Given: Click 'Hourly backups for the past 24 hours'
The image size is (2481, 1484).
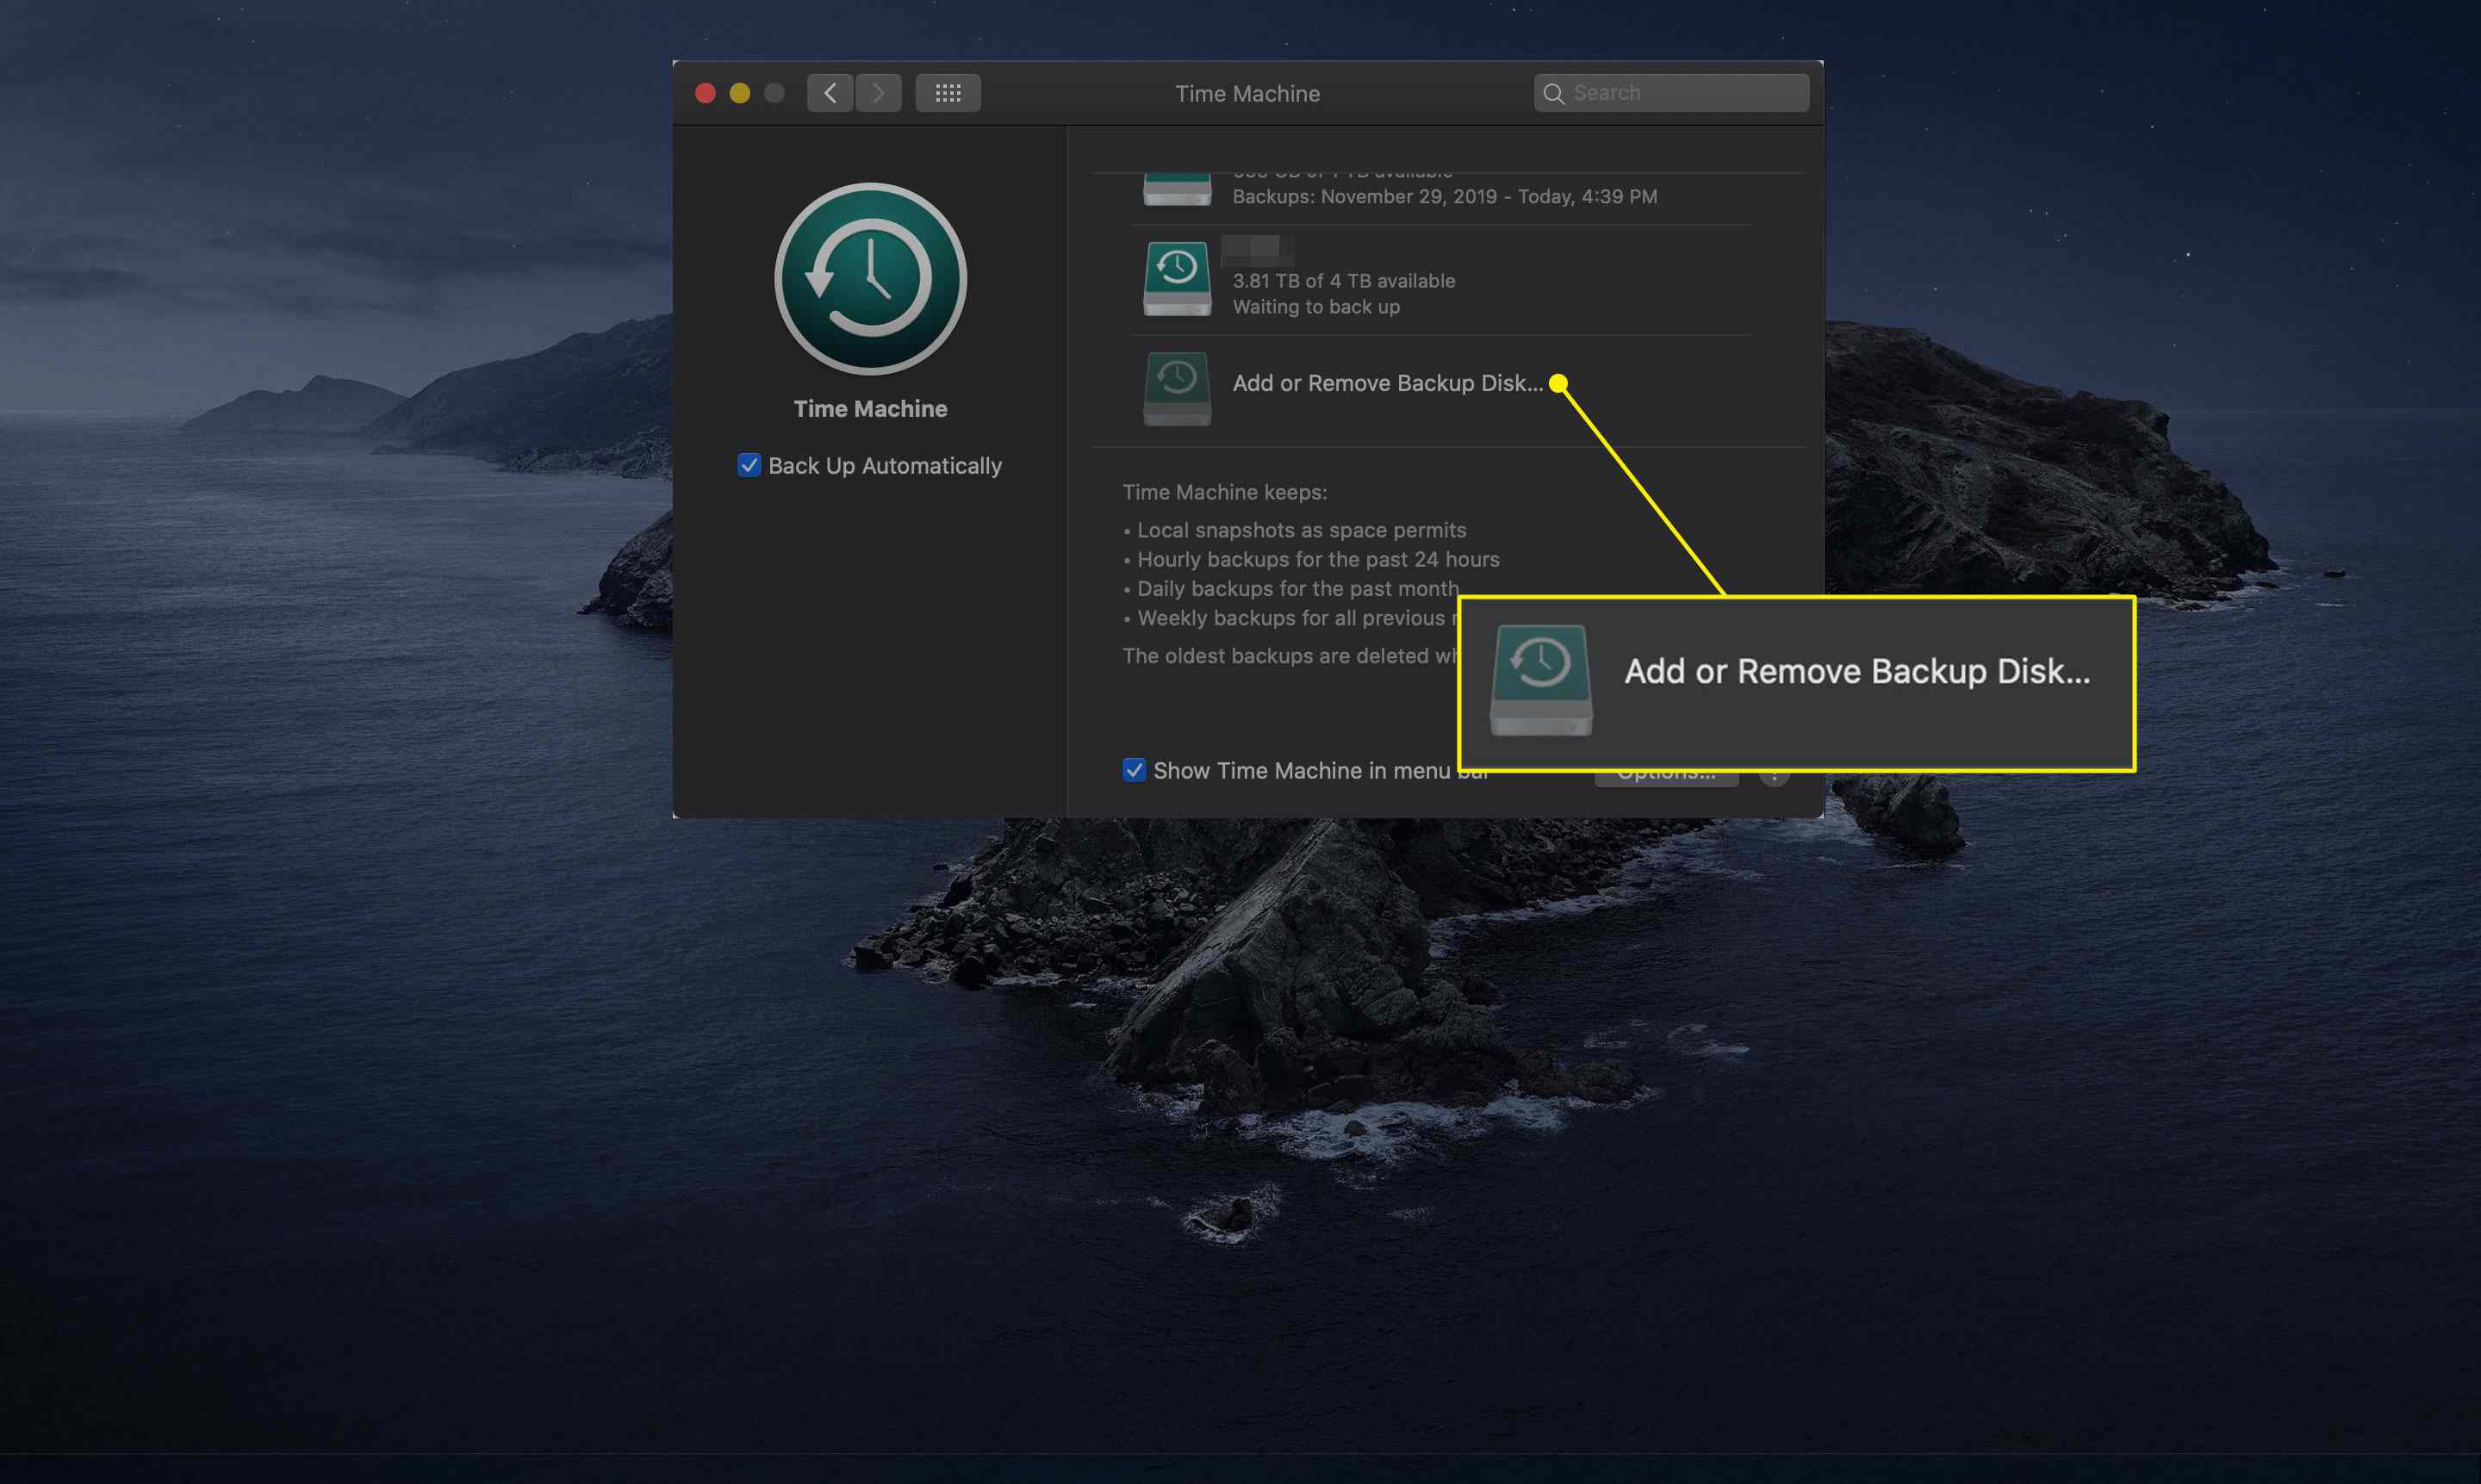Looking at the screenshot, I should [1318, 559].
